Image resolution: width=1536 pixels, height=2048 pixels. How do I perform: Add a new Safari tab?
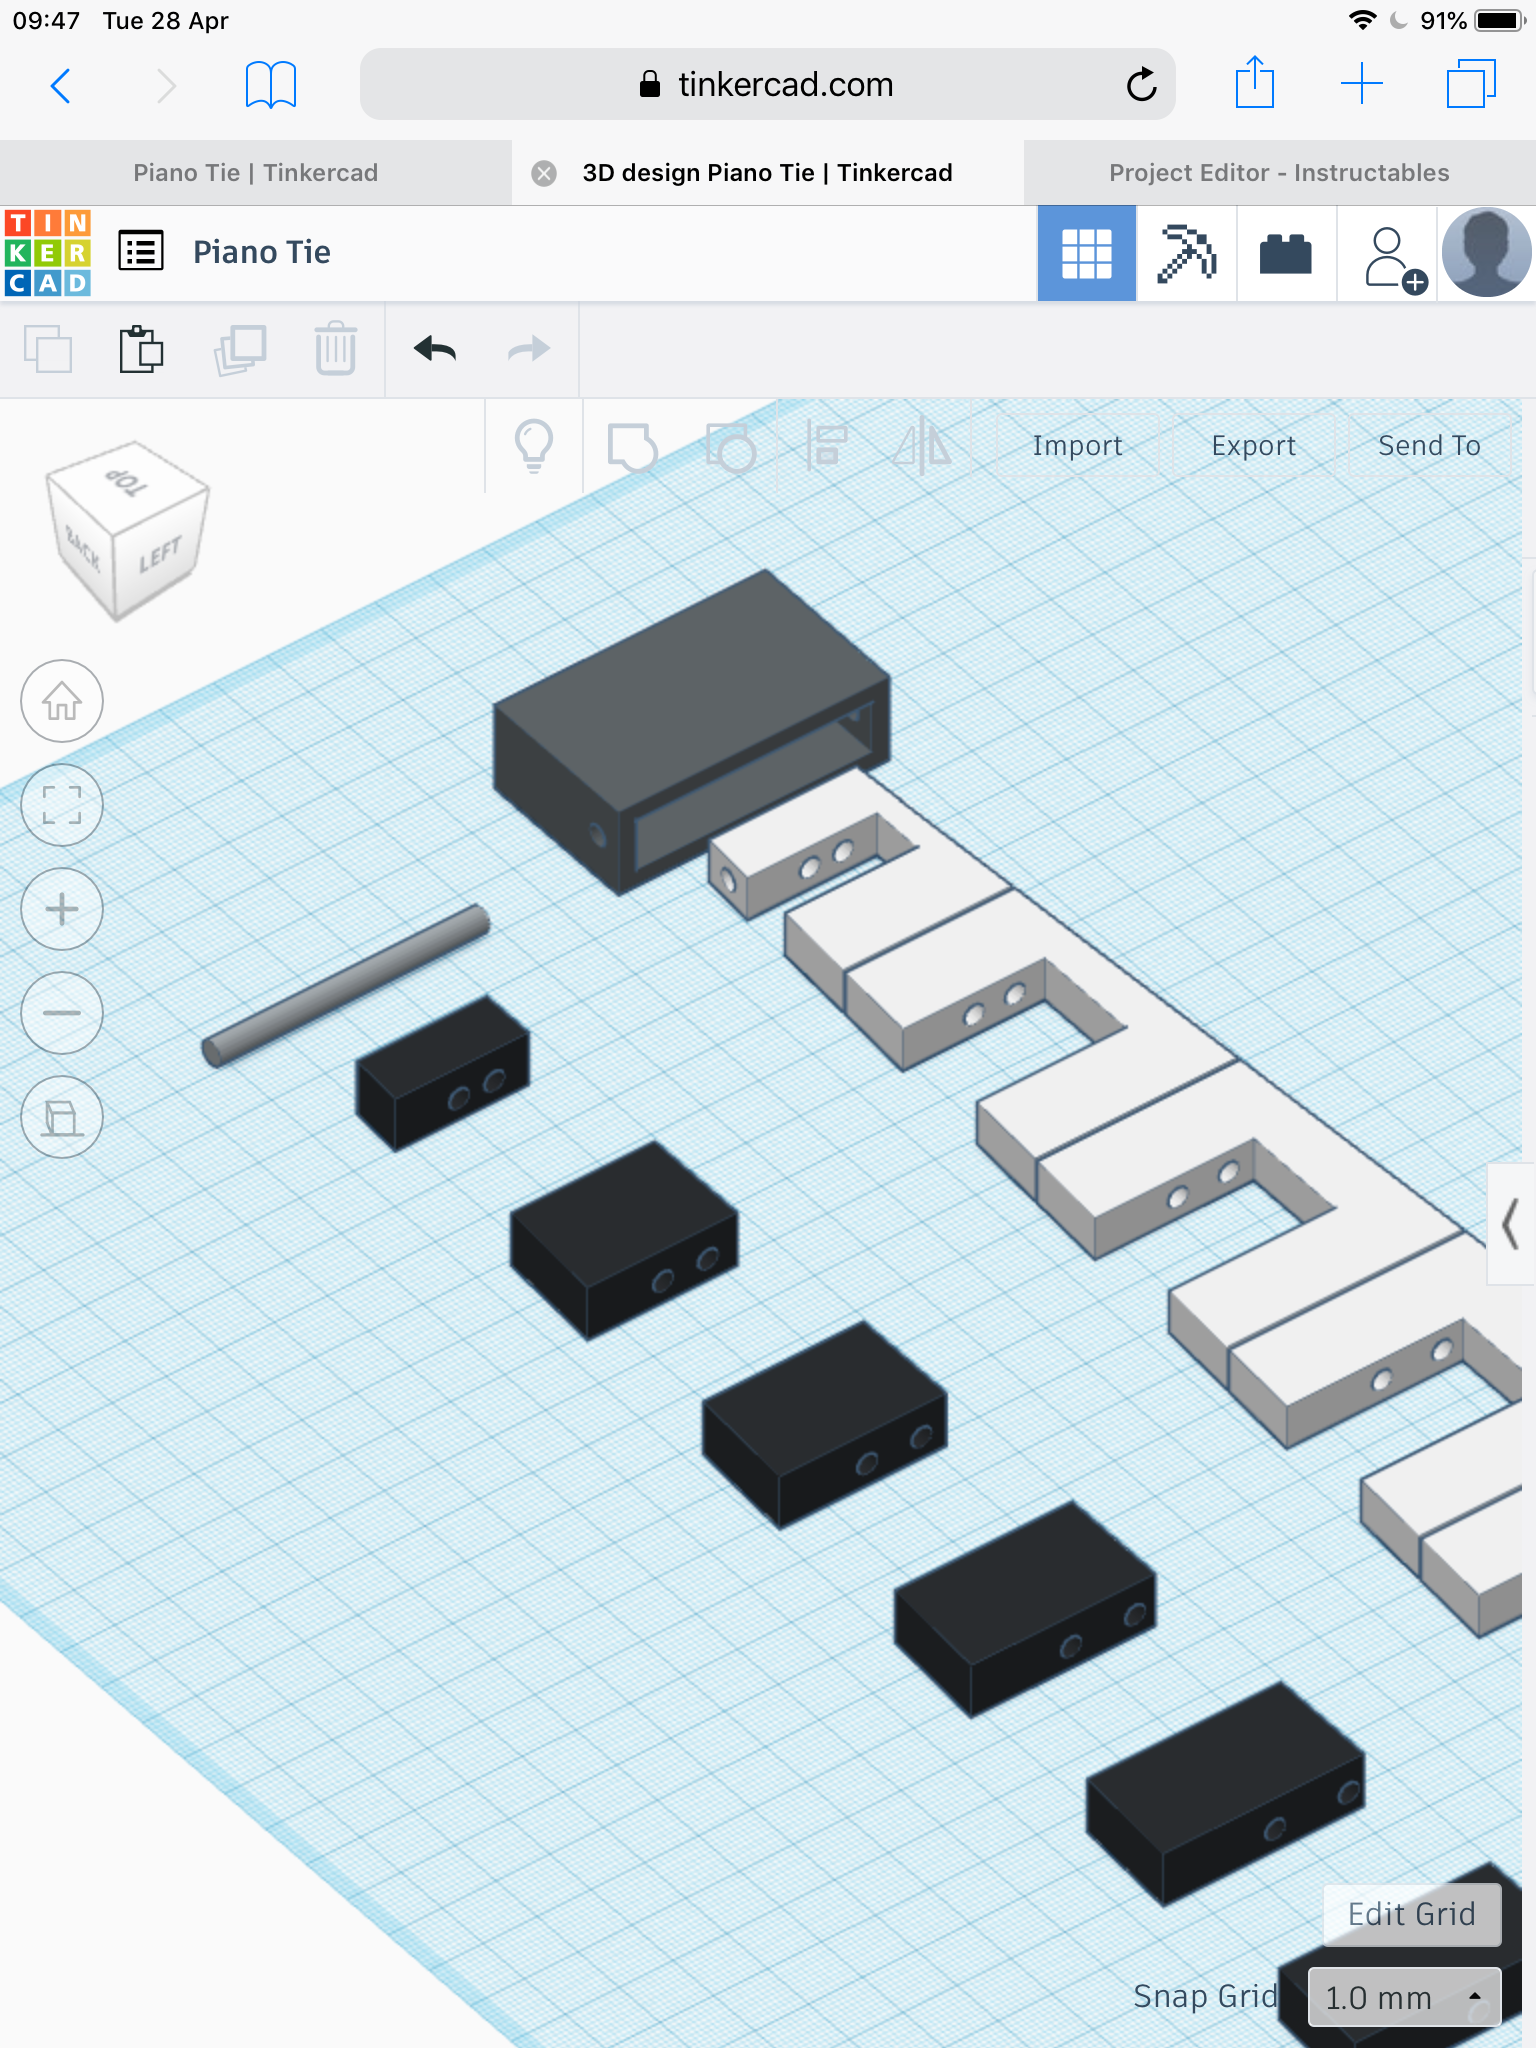[x=1362, y=83]
